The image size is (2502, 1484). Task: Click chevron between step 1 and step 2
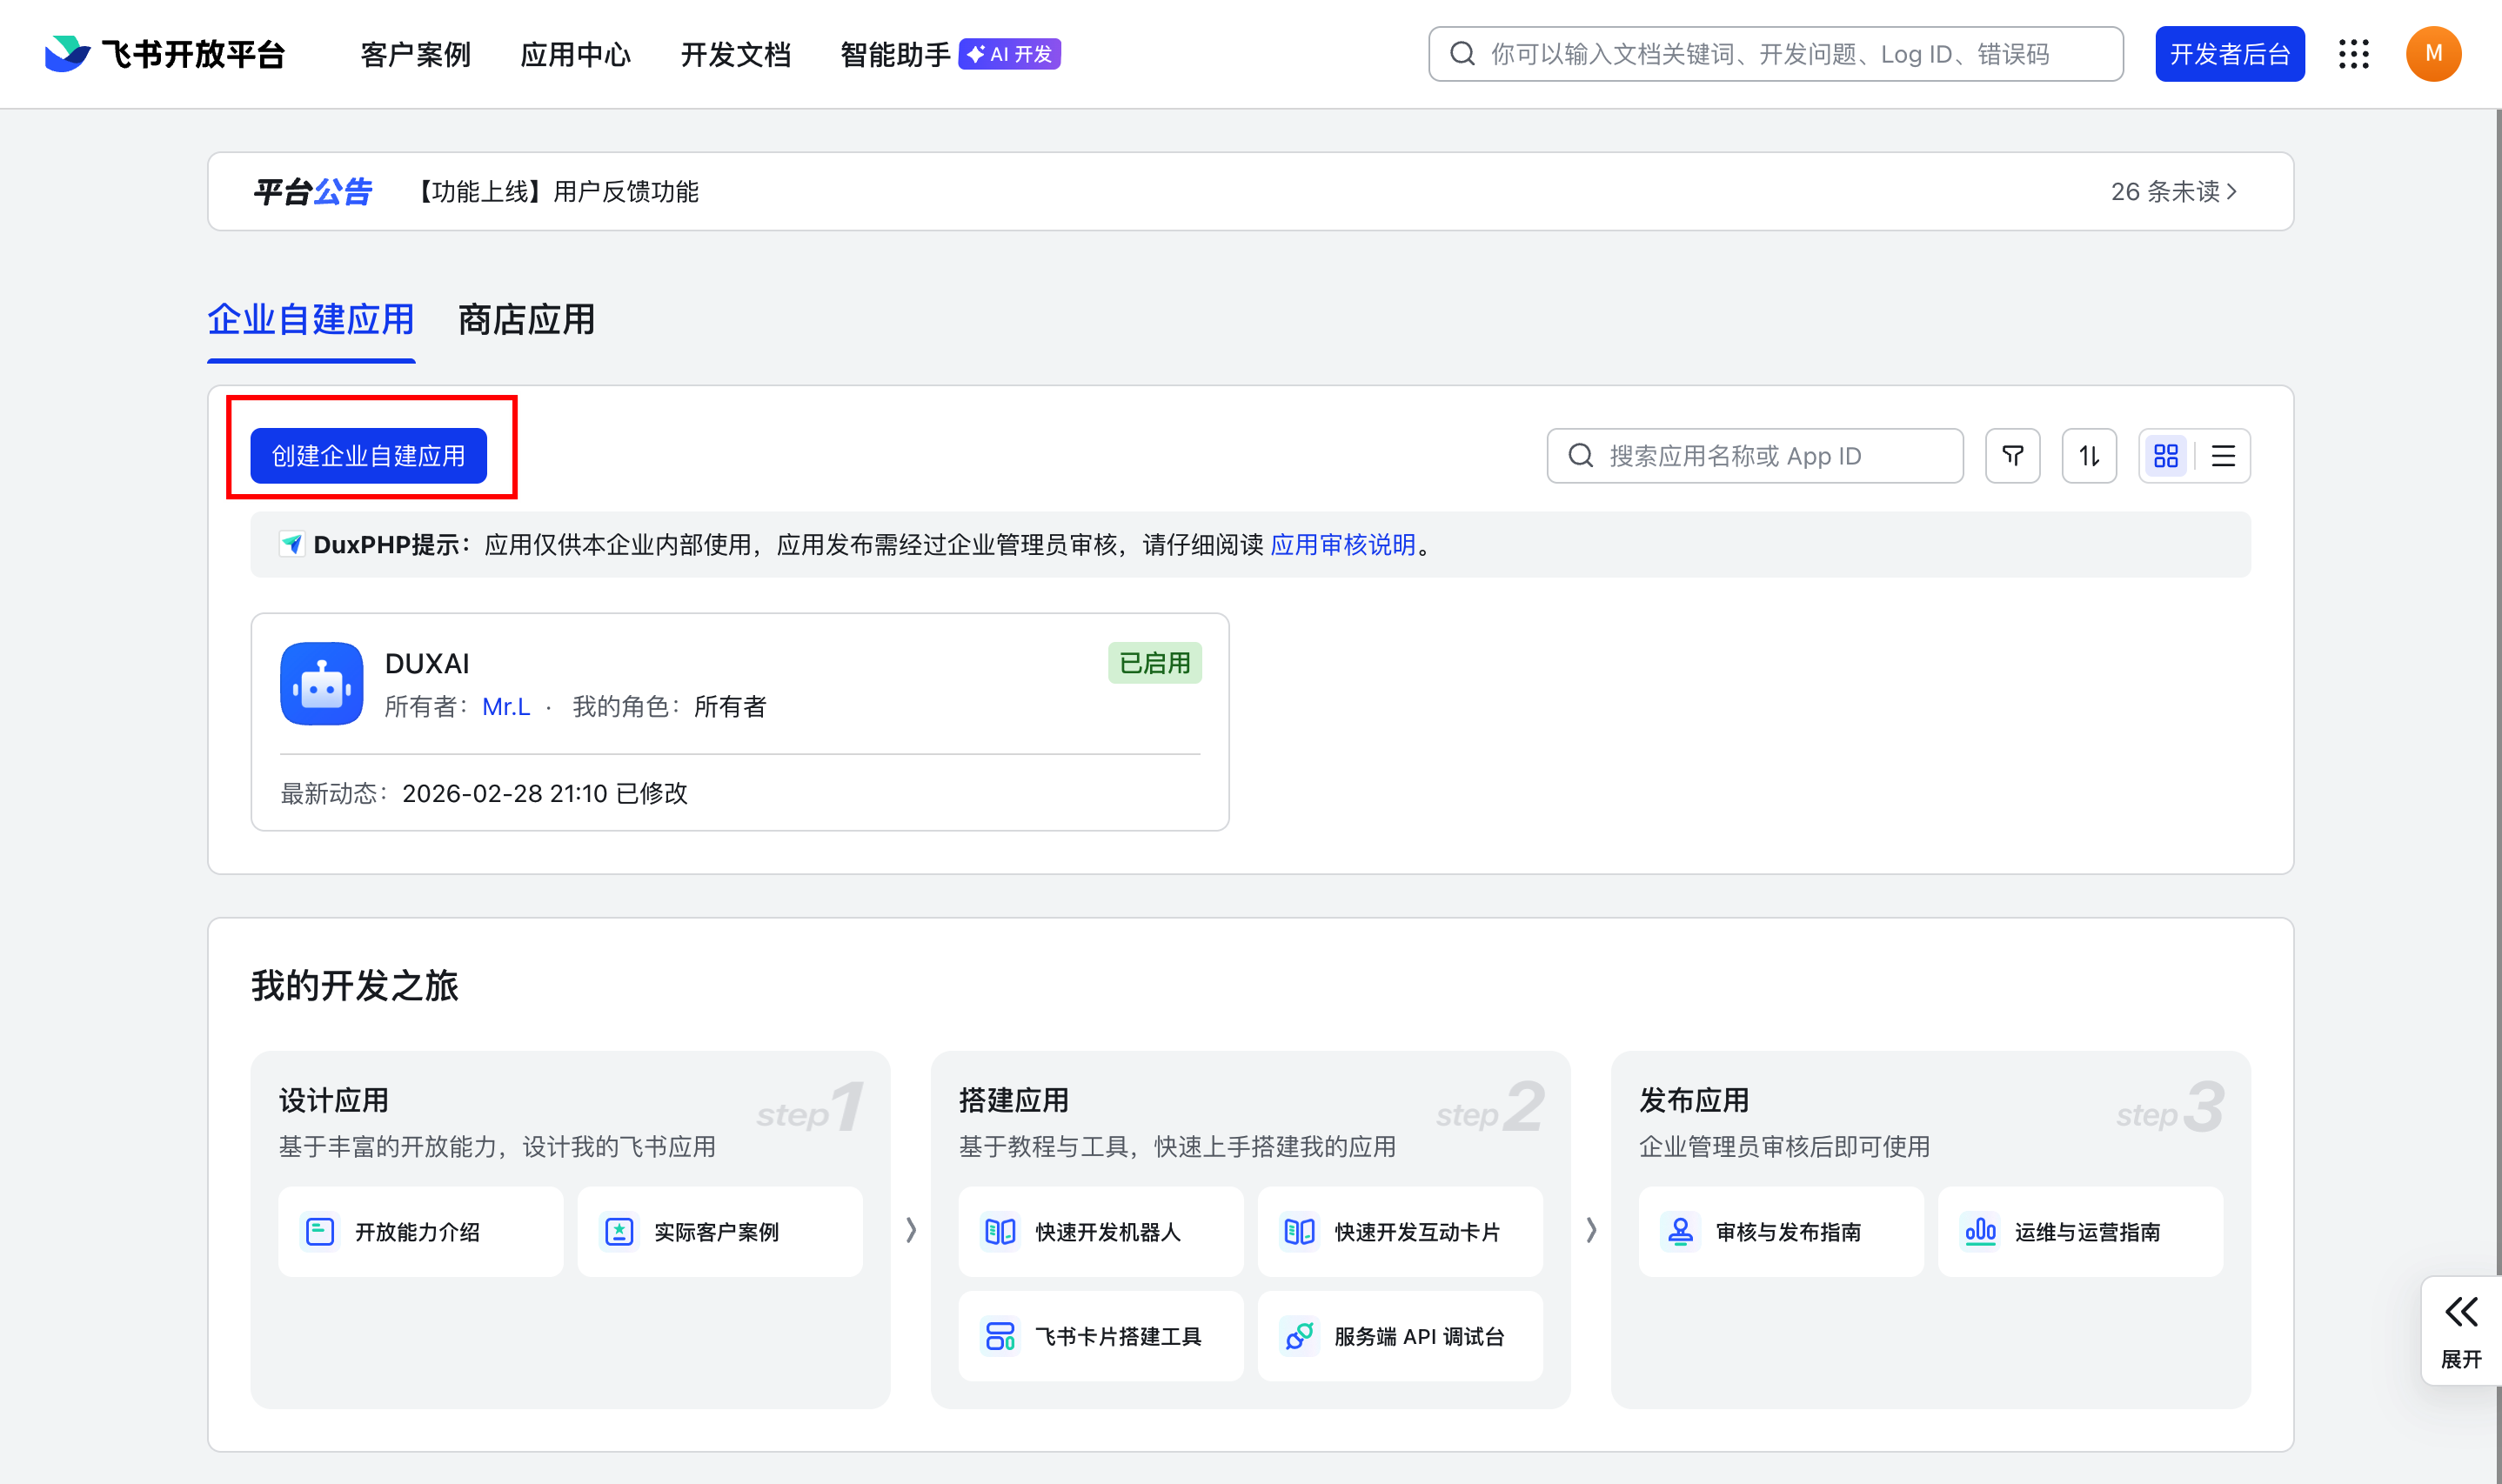(x=910, y=1231)
